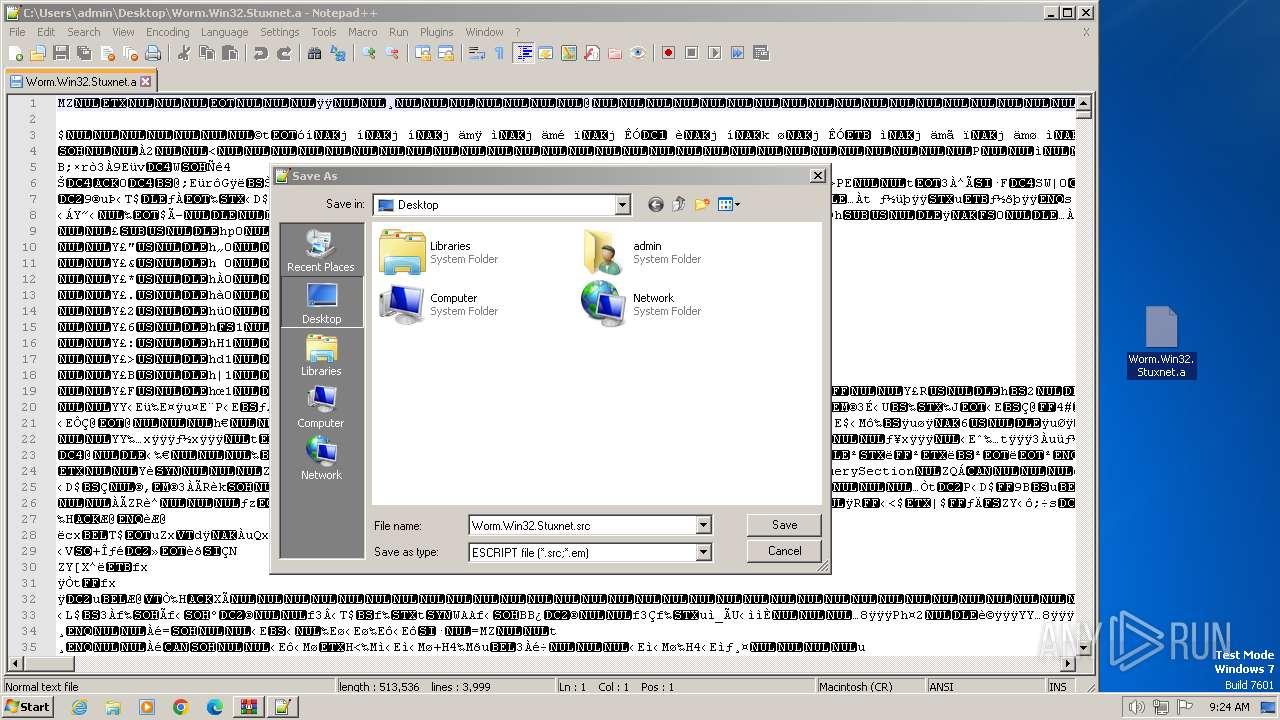
Task: Click the Undo arrow icon
Action: pos(260,53)
